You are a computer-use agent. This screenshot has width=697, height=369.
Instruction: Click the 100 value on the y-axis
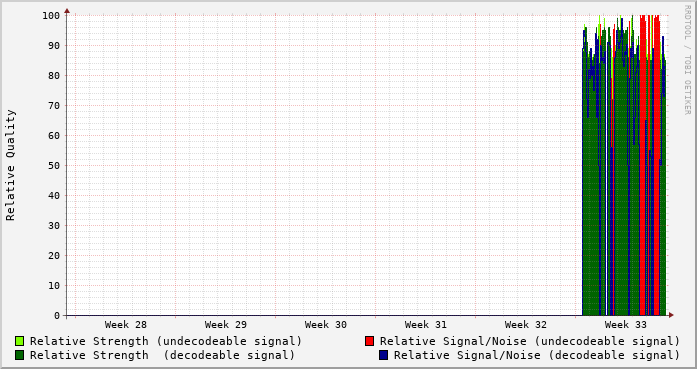click(51, 16)
